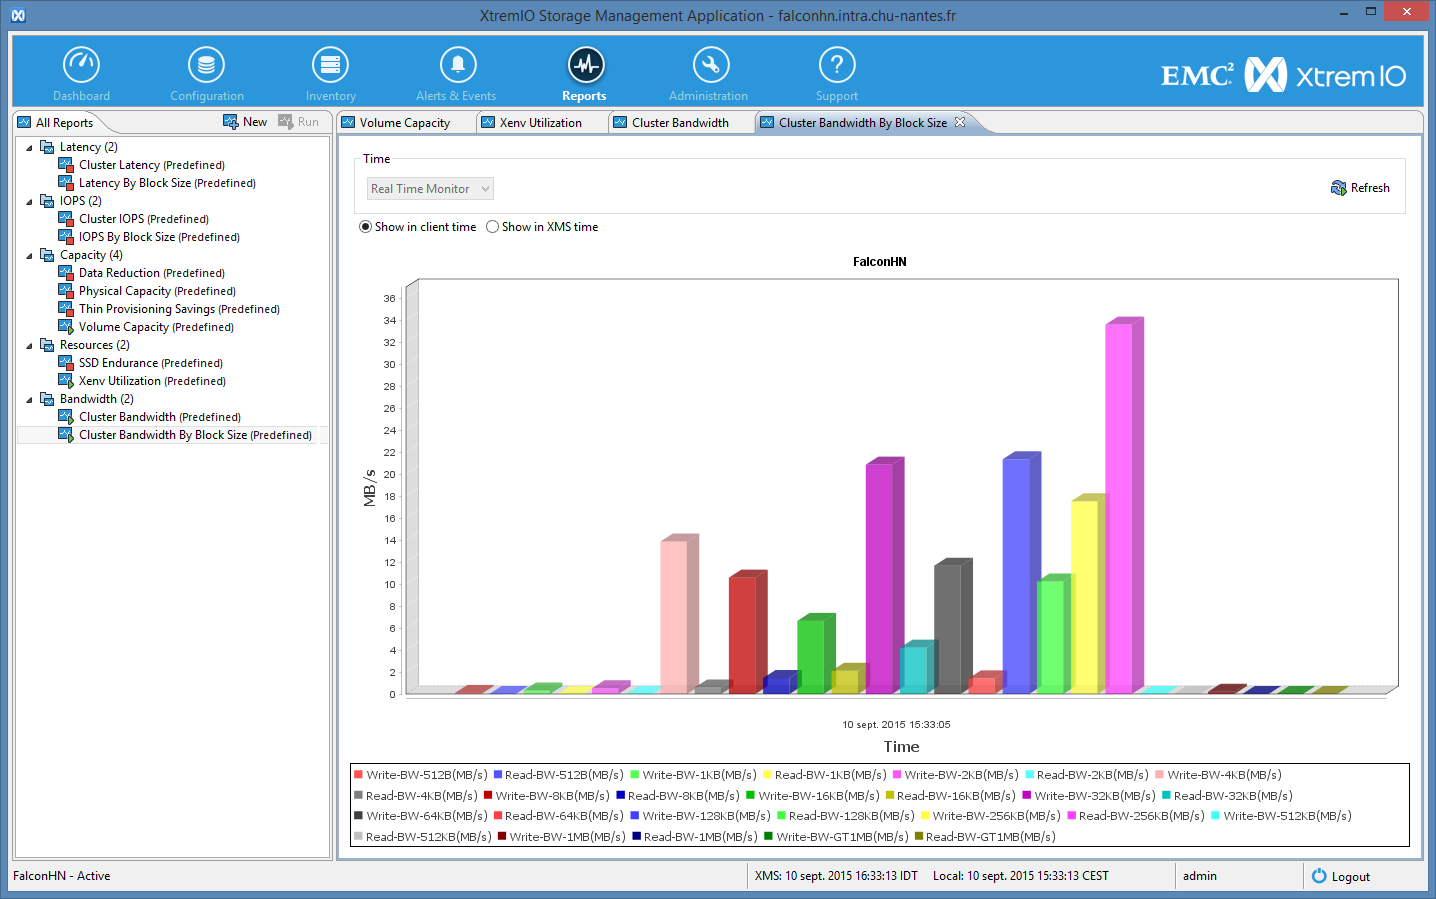Select Show in client time option
The image size is (1436, 899).
366,227
